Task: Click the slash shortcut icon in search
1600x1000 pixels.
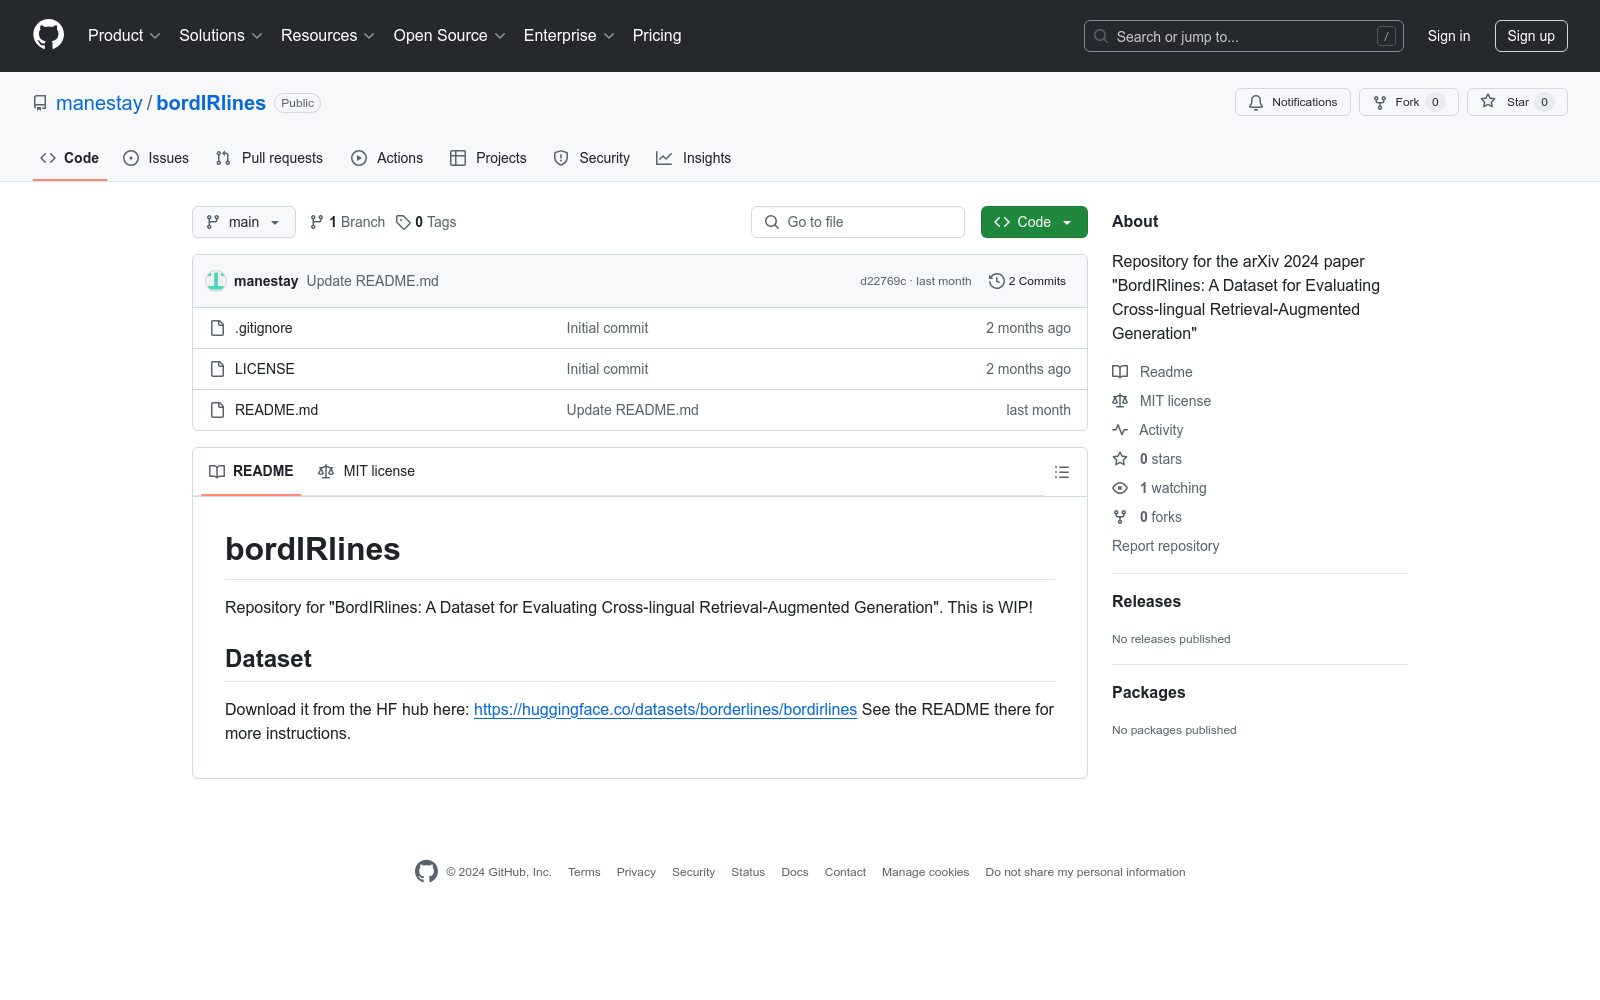Action: [1386, 36]
